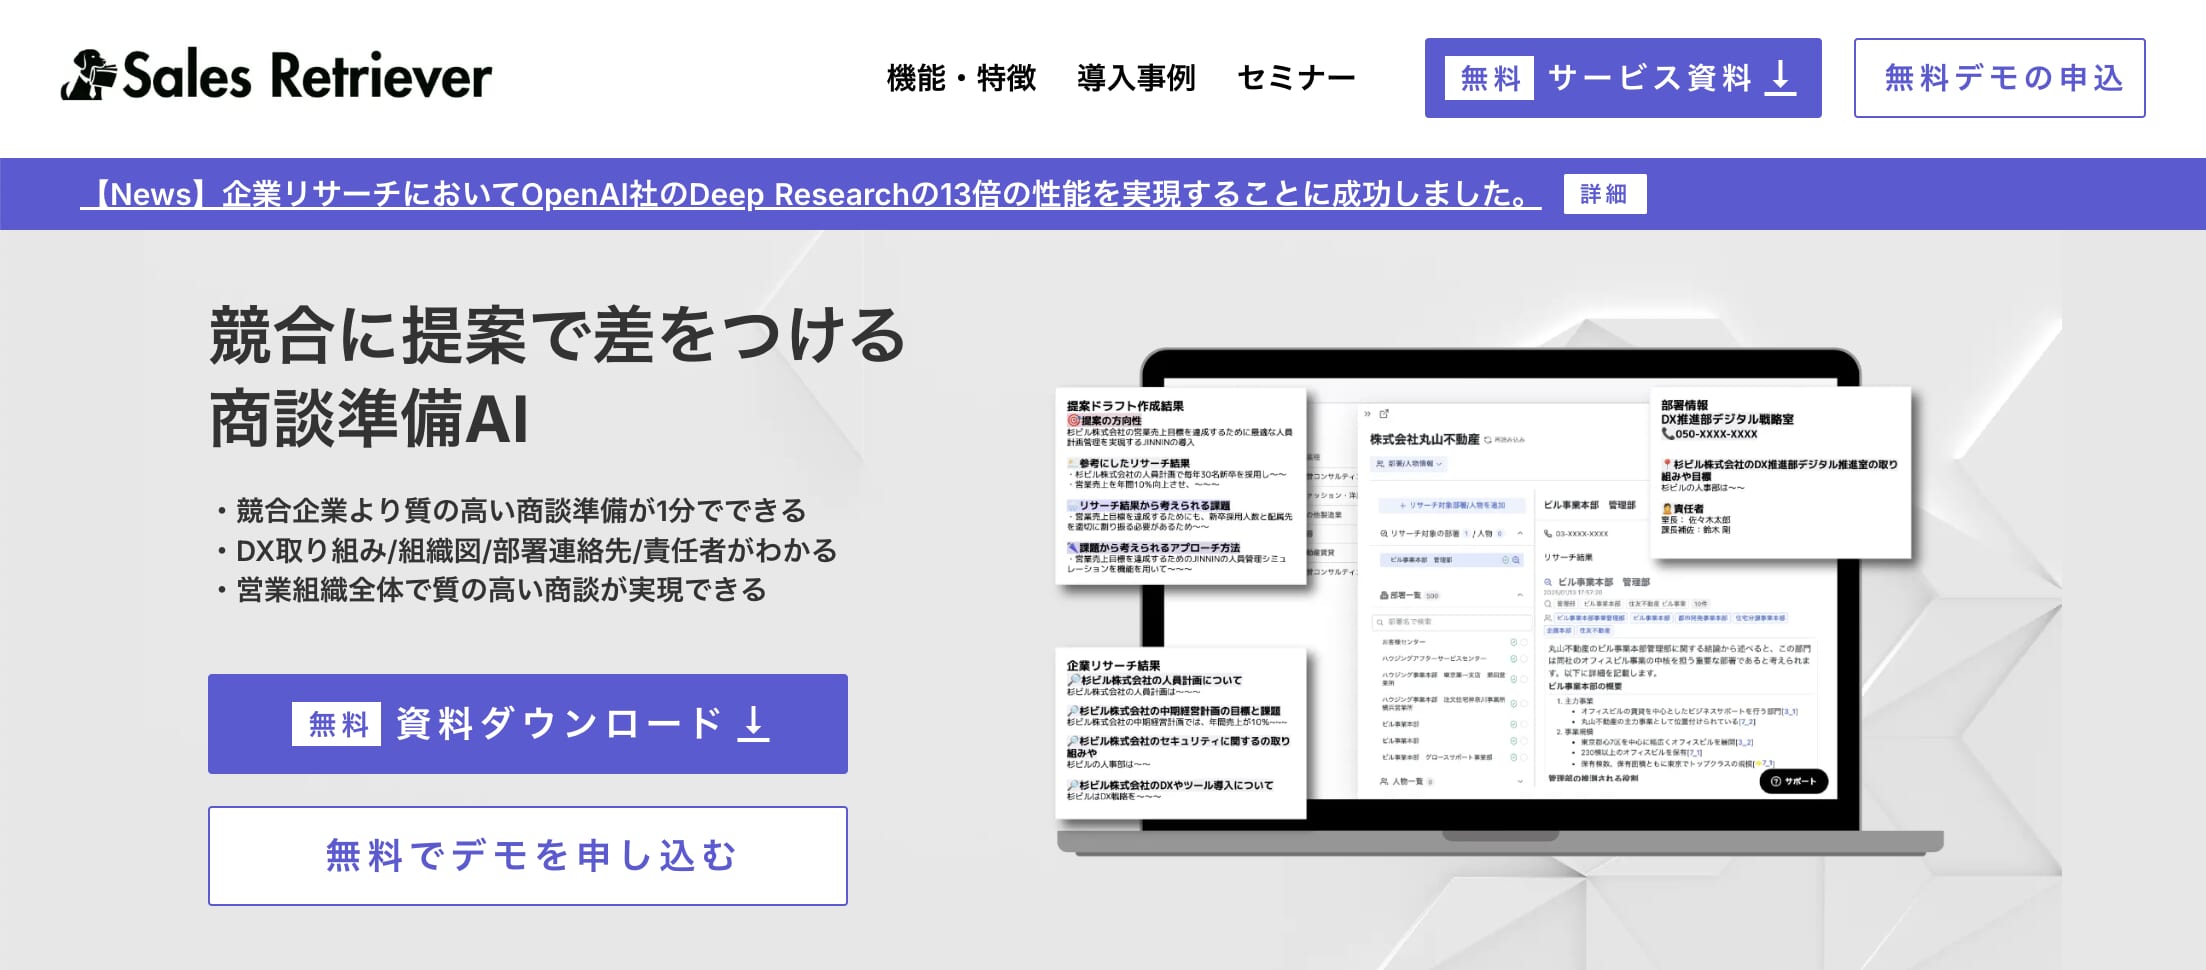The height and width of the screenshot is (970, 2206).
Task: Click the double-chevron collapse icon in mockup
Action: point(1367,414)
